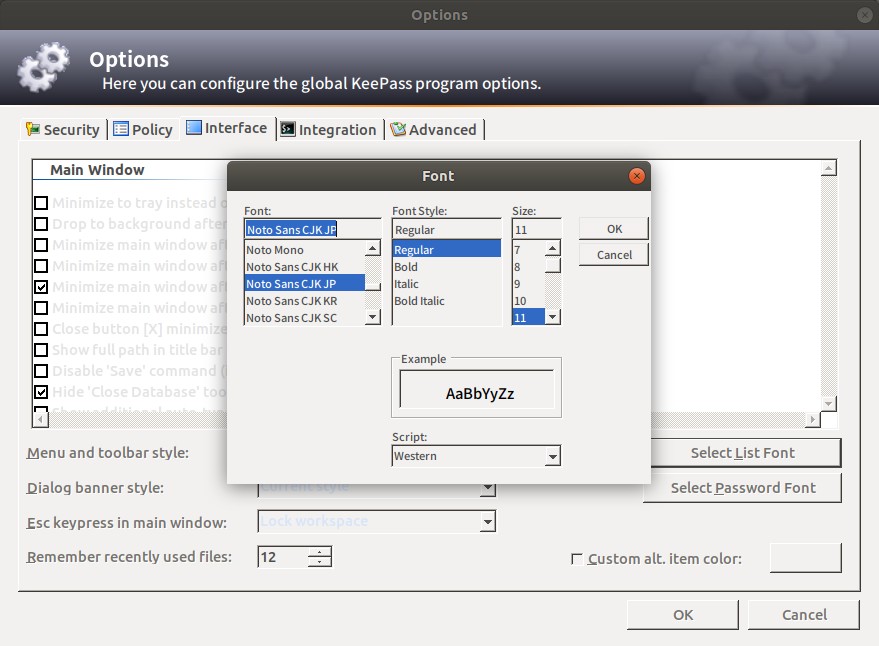Screen dimensions: 879x646
Task: Click the options list vertical scroll-down arrow
Action: [829, 404]
